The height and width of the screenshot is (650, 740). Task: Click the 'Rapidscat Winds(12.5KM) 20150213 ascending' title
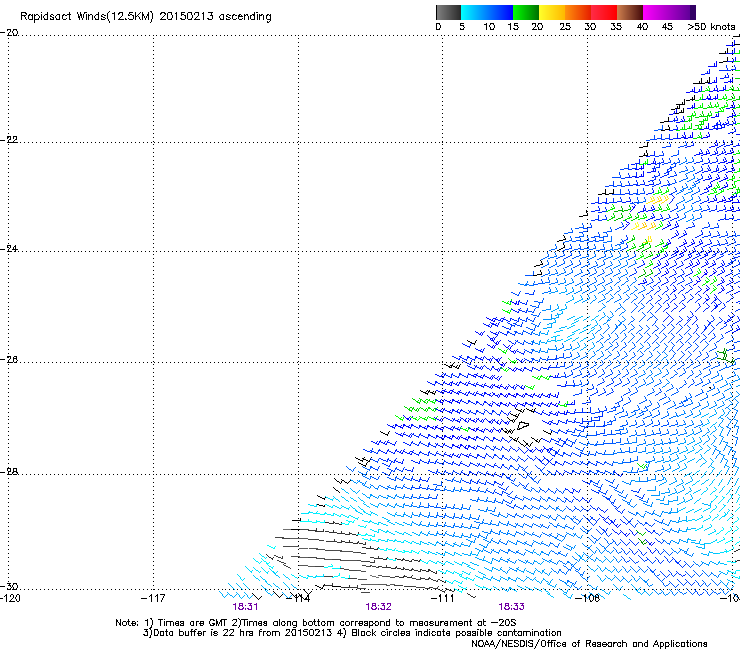pos(146,17)
